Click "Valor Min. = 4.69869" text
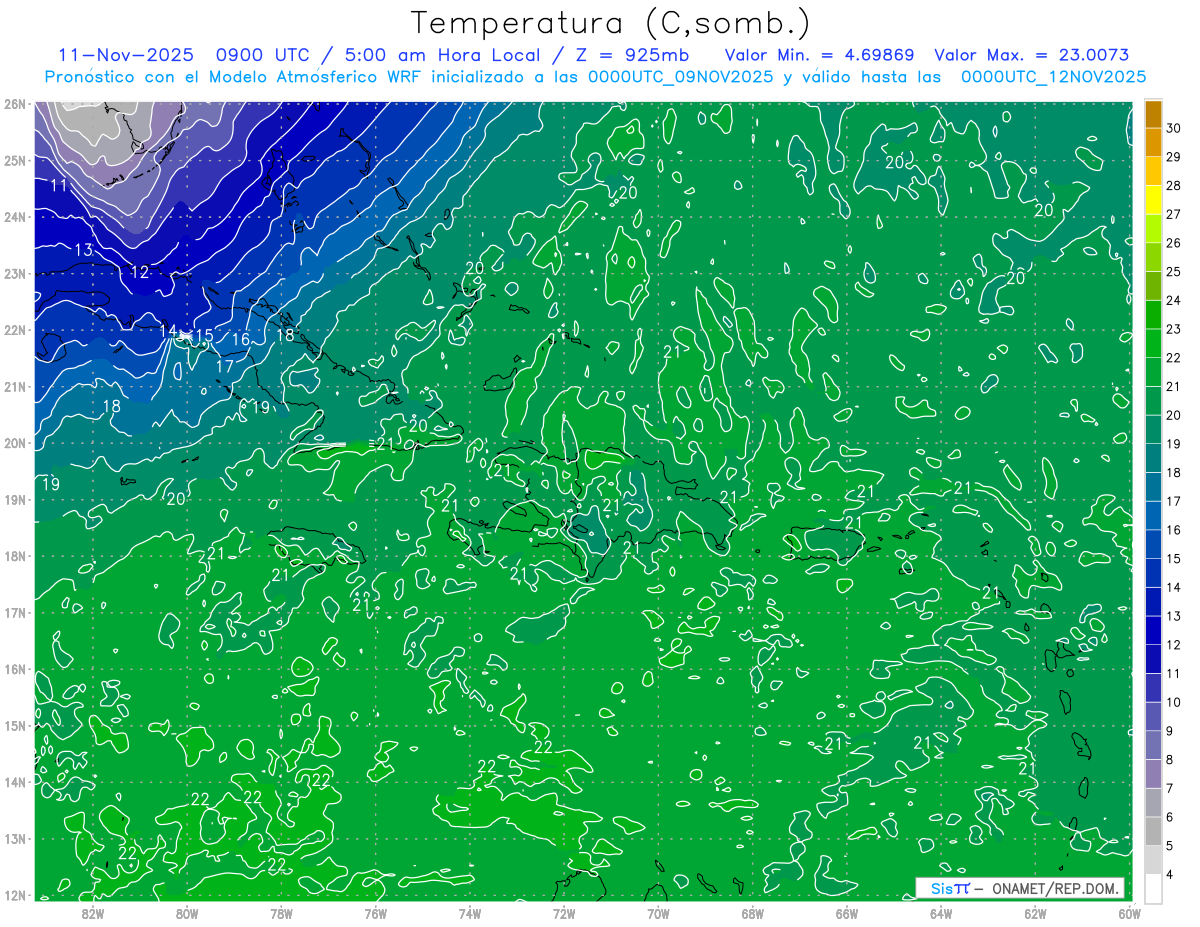 (820, 55)
